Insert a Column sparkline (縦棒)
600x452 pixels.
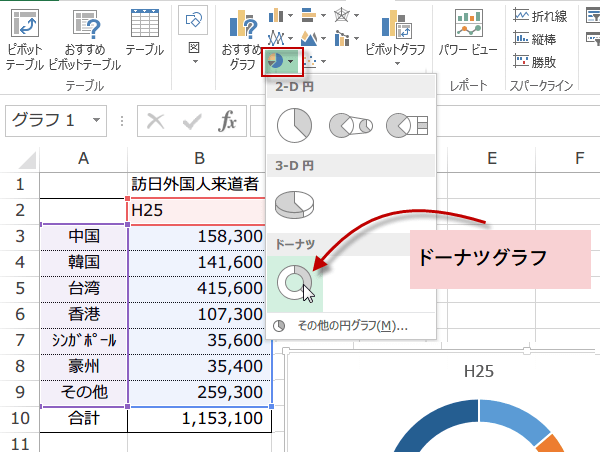(542, 37)
